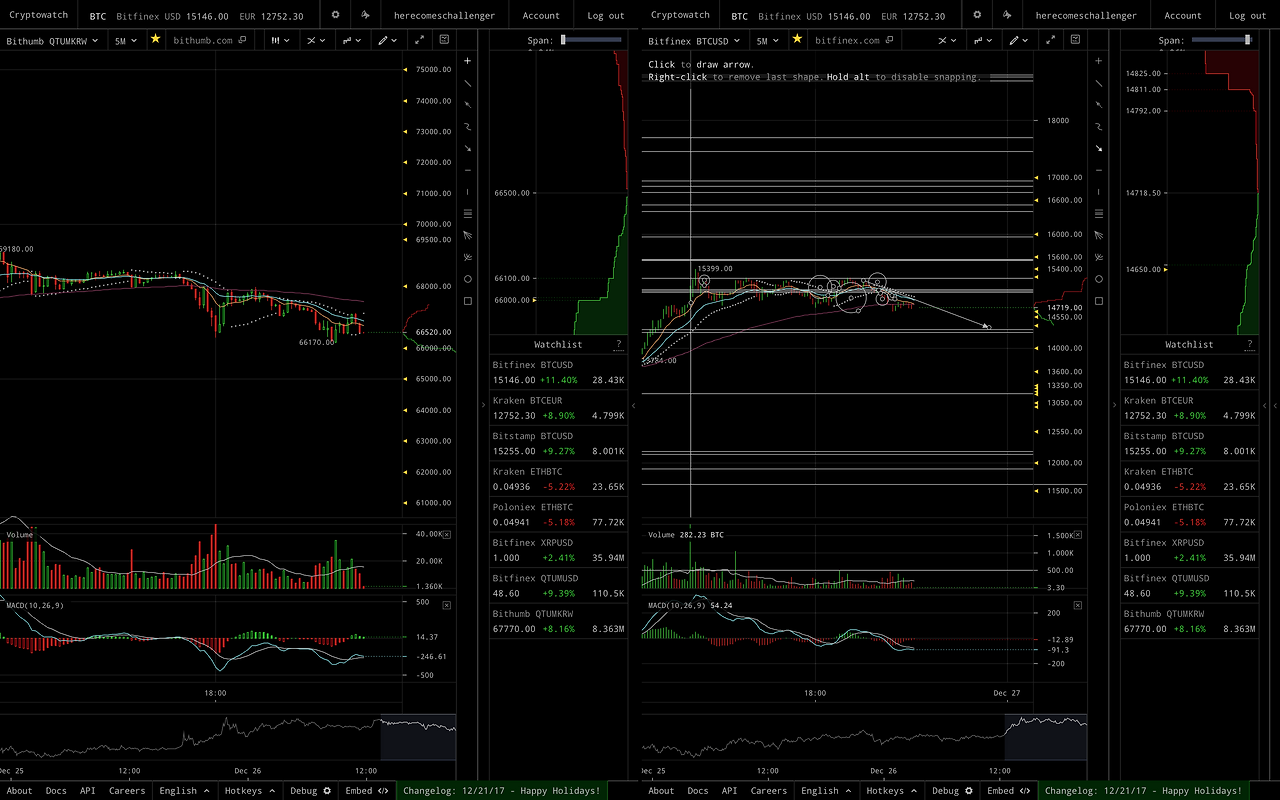Image resolution: width=1280 pixels, height=800 pixels.
Task: Select Poloniex ETHBTC in the right watchlist
Action: coord(1189,515)
